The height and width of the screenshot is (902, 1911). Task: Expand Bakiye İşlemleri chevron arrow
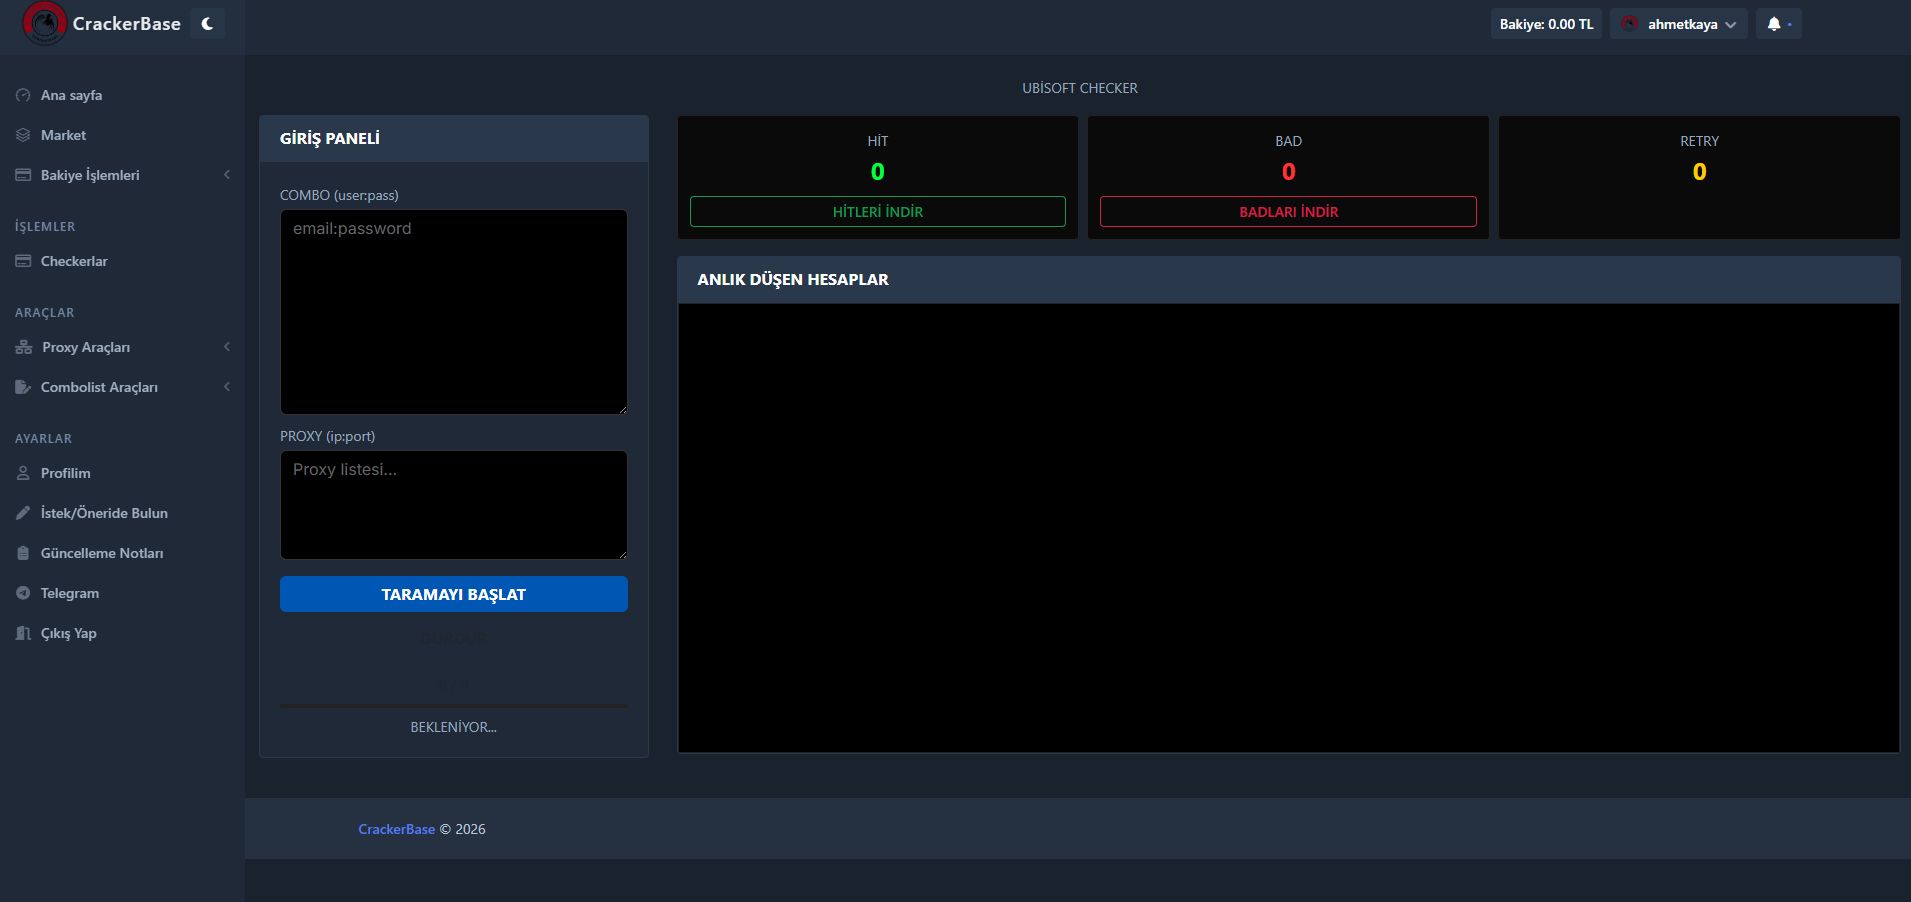227,175
